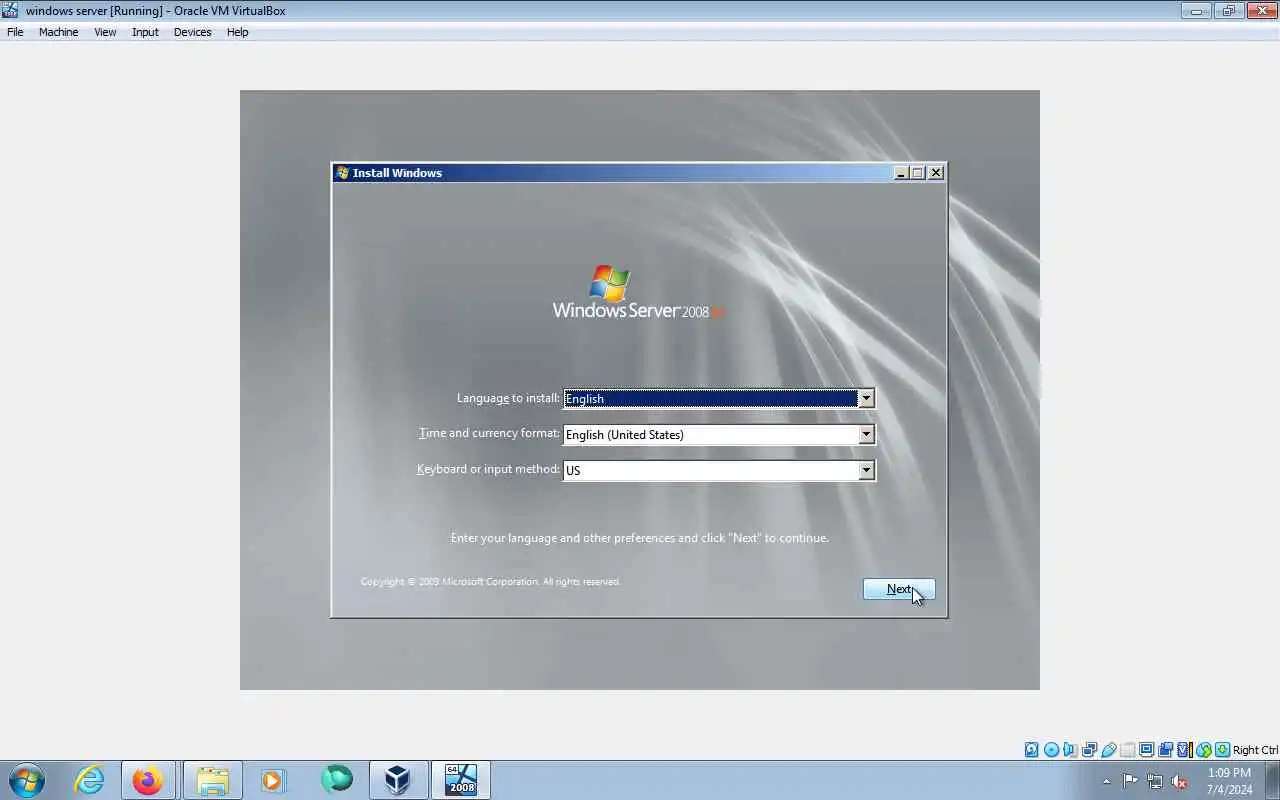Maximize the Install Windows dialog

pyautogui.click(x=918, y=173)
